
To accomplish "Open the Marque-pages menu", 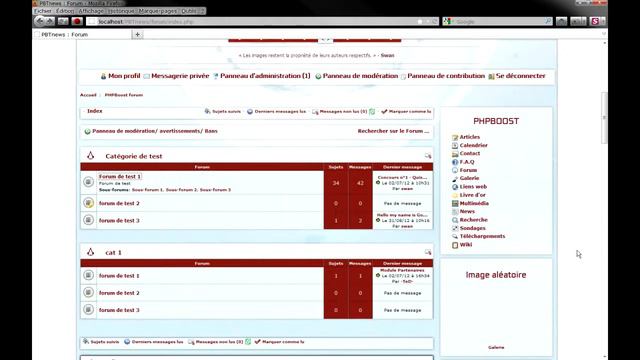I will tap(158, 11).
